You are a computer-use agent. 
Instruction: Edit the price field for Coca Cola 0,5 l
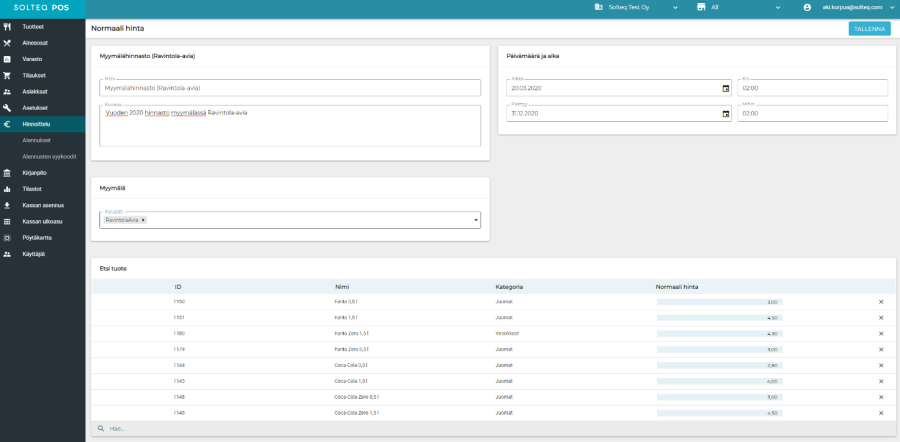click(718, 365)
